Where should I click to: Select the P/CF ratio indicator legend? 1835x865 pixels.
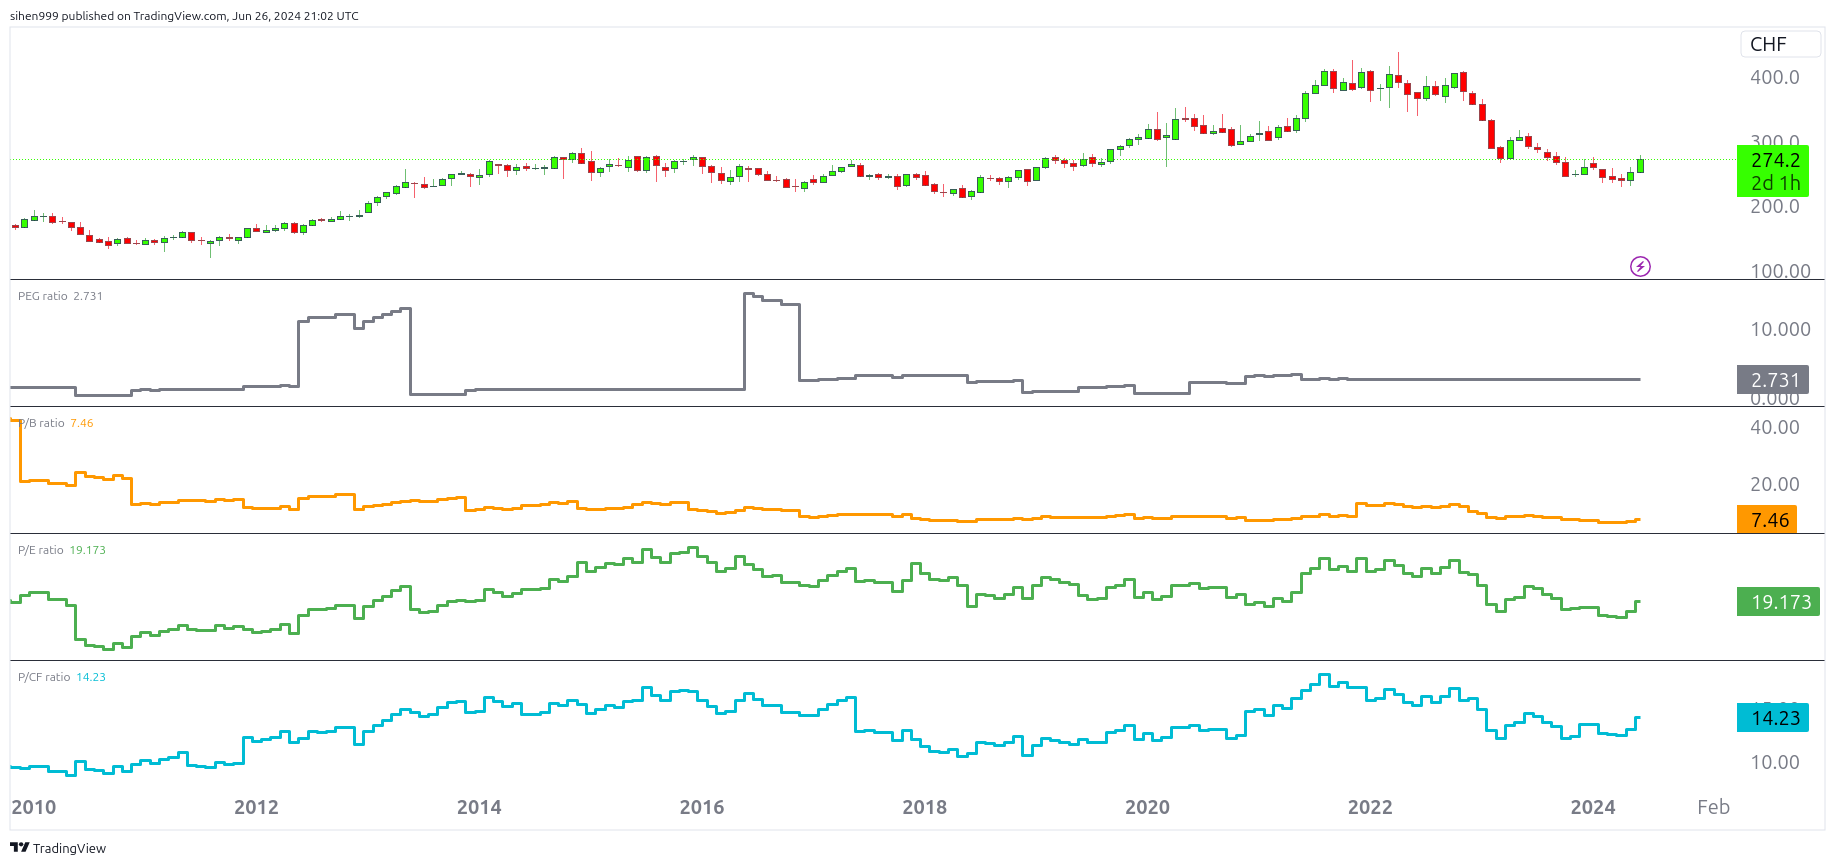[x=61, y=677]
